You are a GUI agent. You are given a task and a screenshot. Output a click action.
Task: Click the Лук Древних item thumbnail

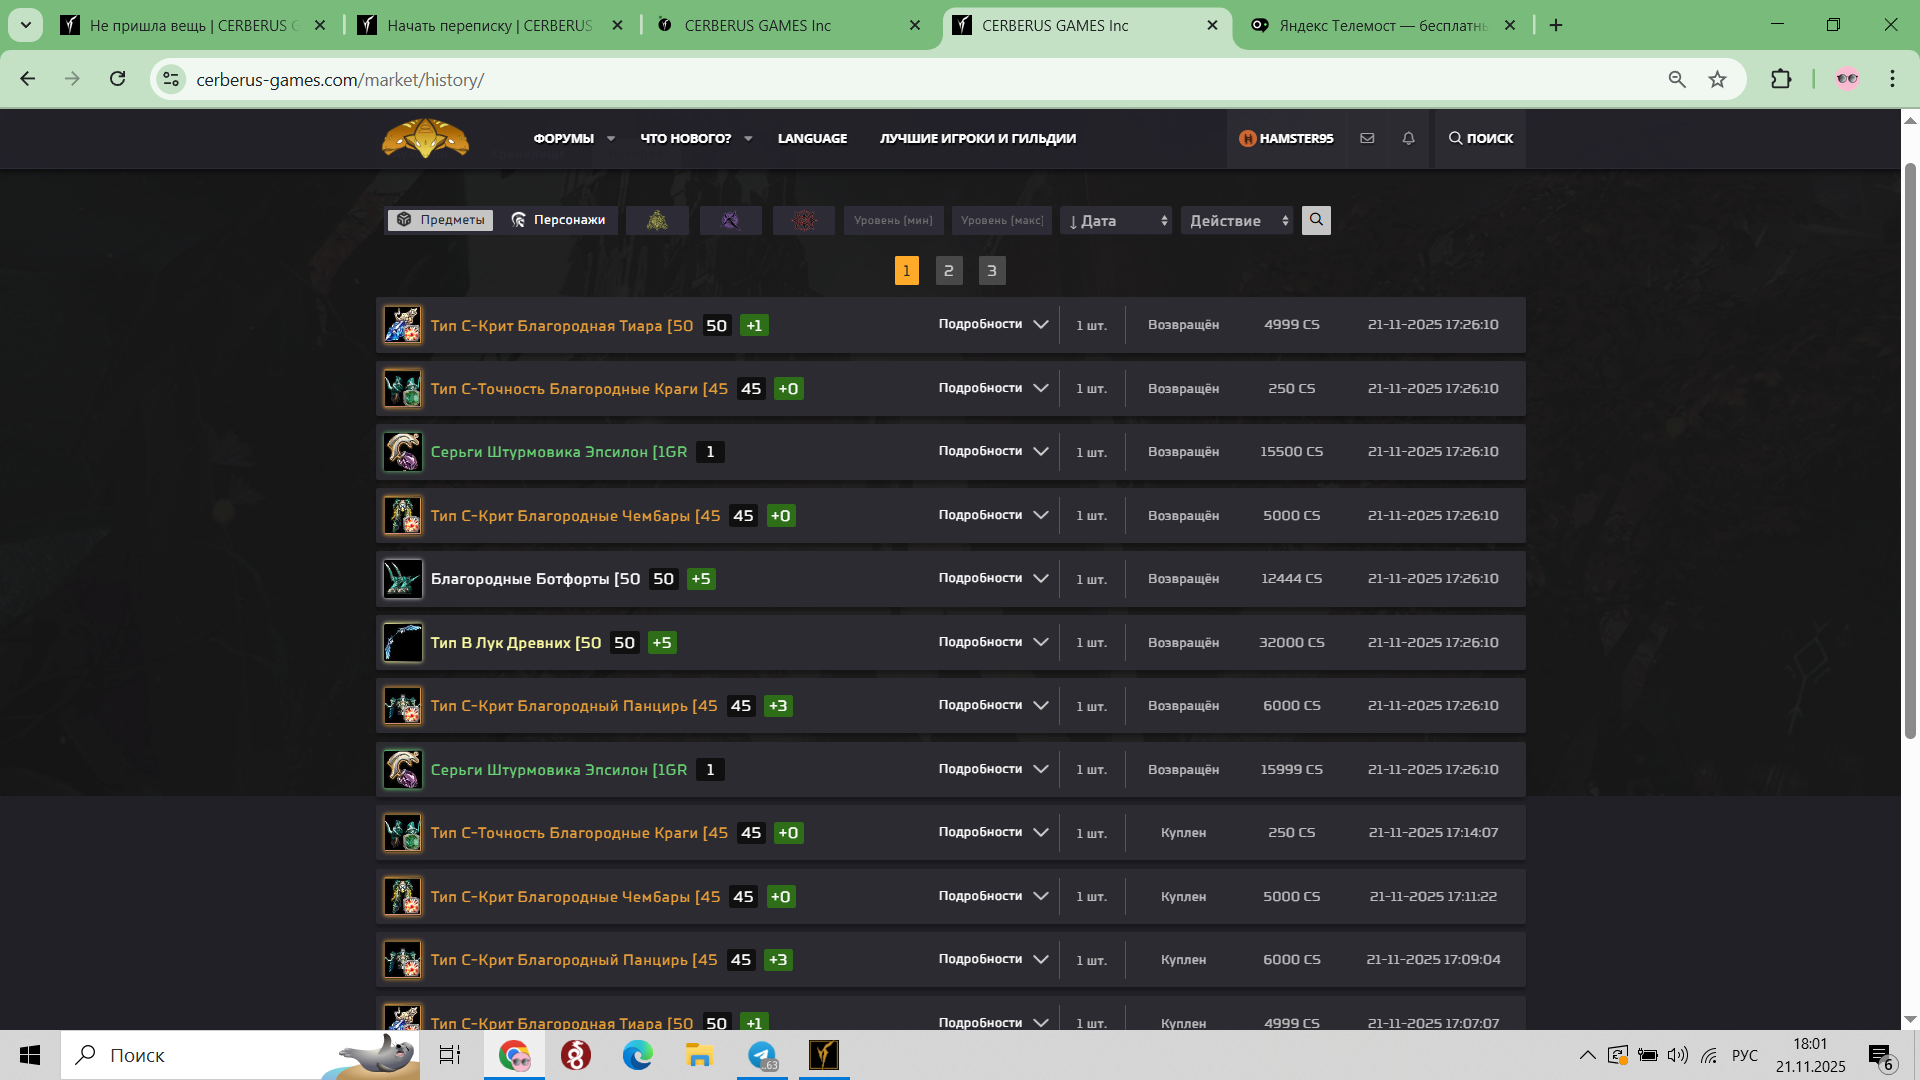403,642
